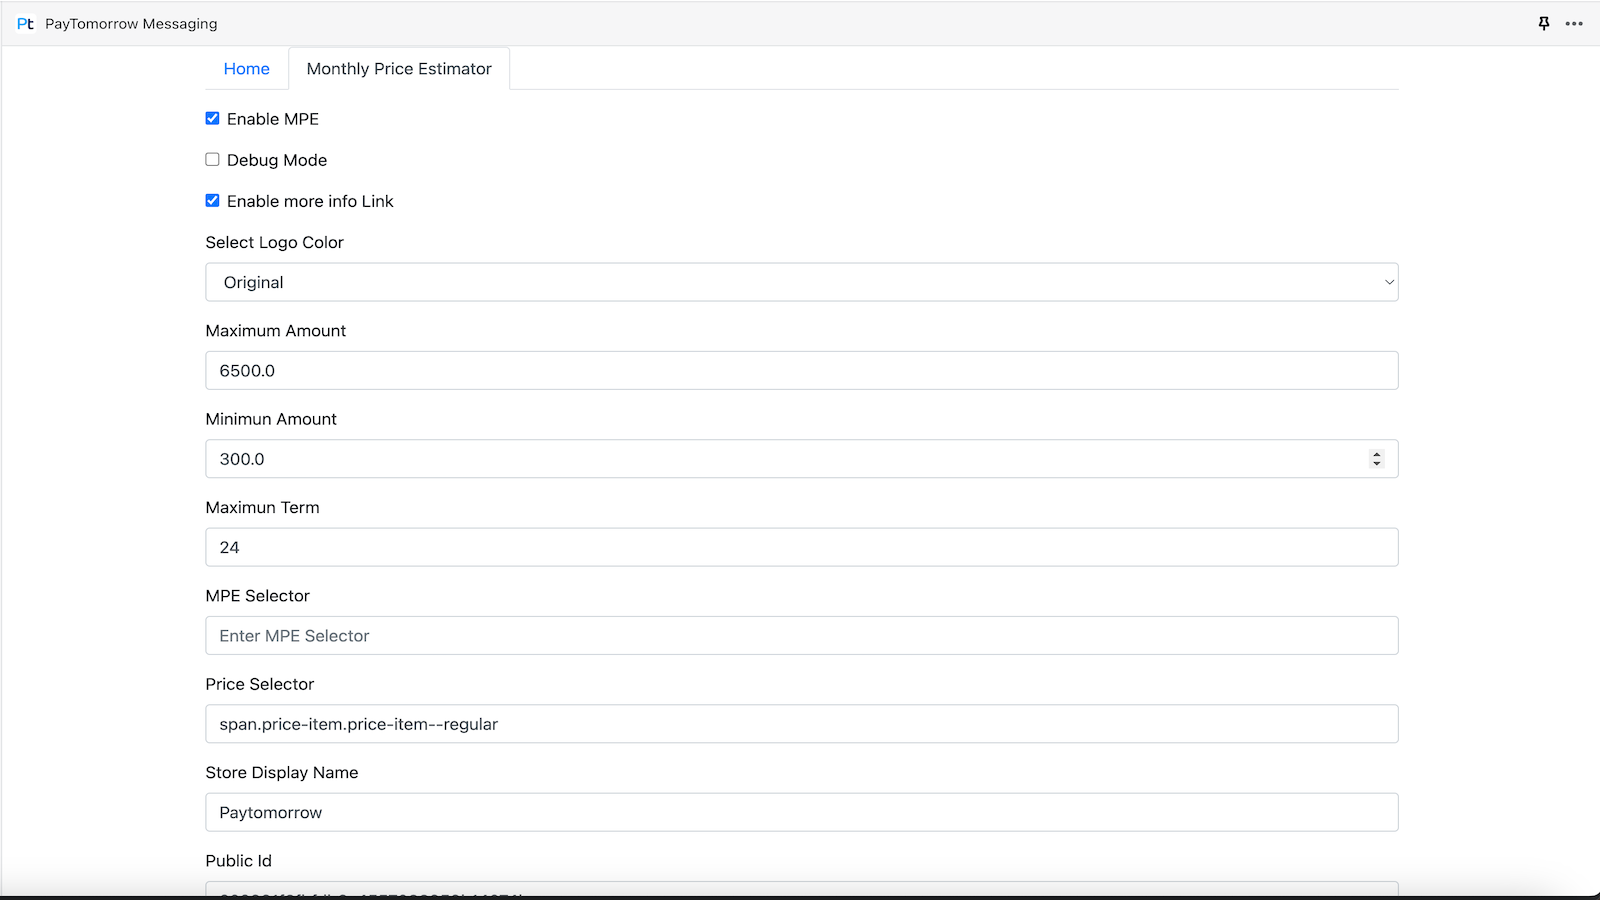Click the empty MPE Selector field

802,636
